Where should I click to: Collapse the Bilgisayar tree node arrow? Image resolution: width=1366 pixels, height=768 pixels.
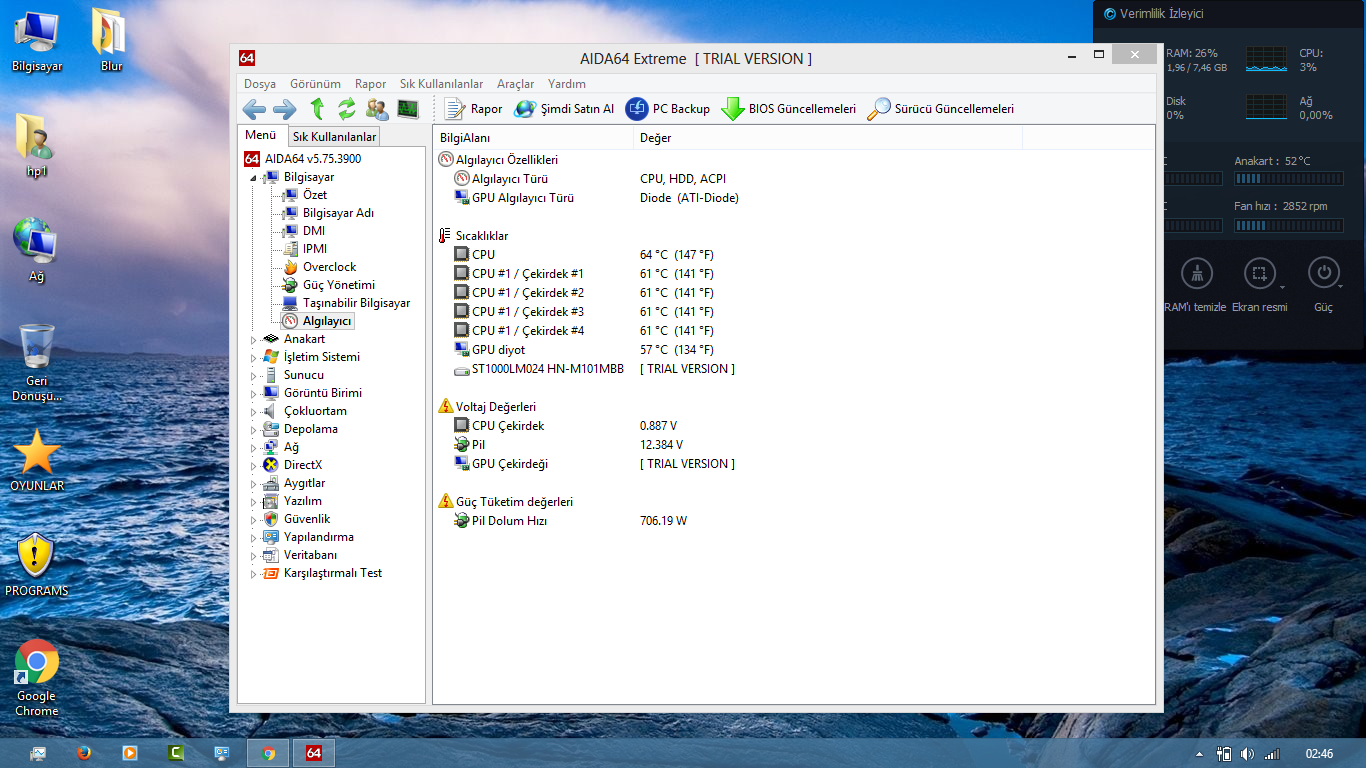point(253,178)
